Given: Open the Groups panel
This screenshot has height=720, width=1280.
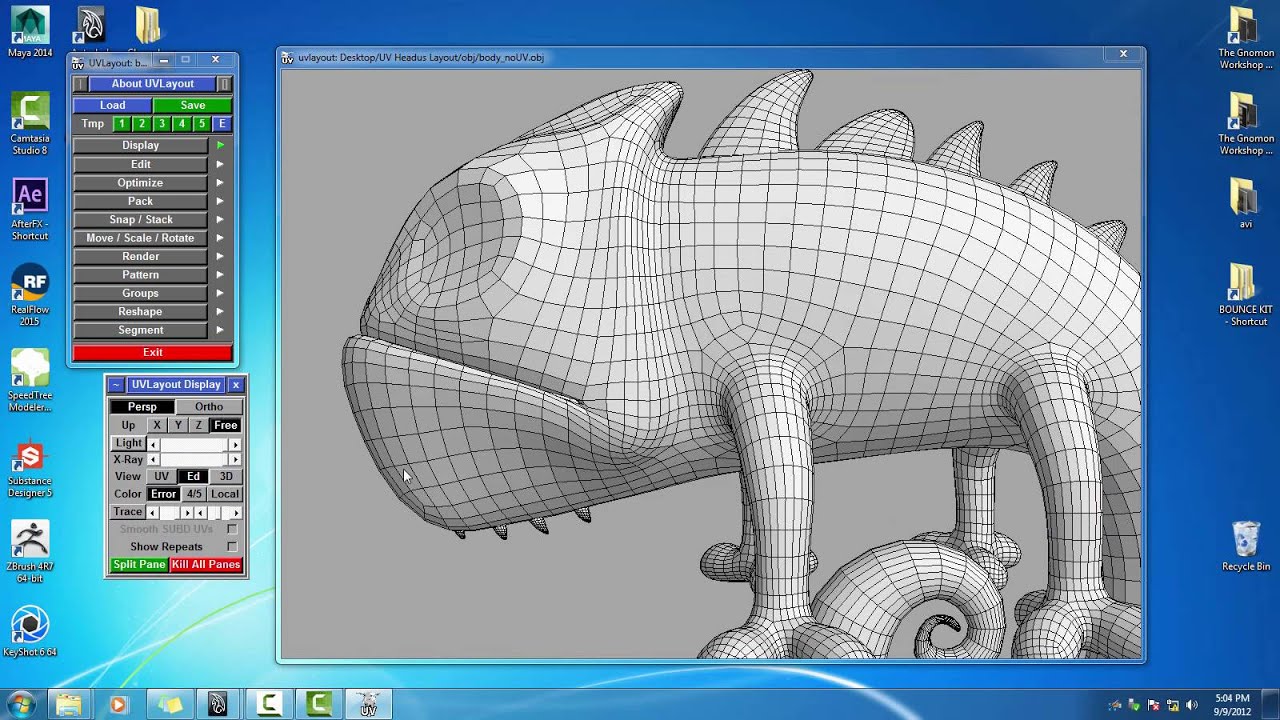Looking at the screenshot, I should click(x=141, y=293).
